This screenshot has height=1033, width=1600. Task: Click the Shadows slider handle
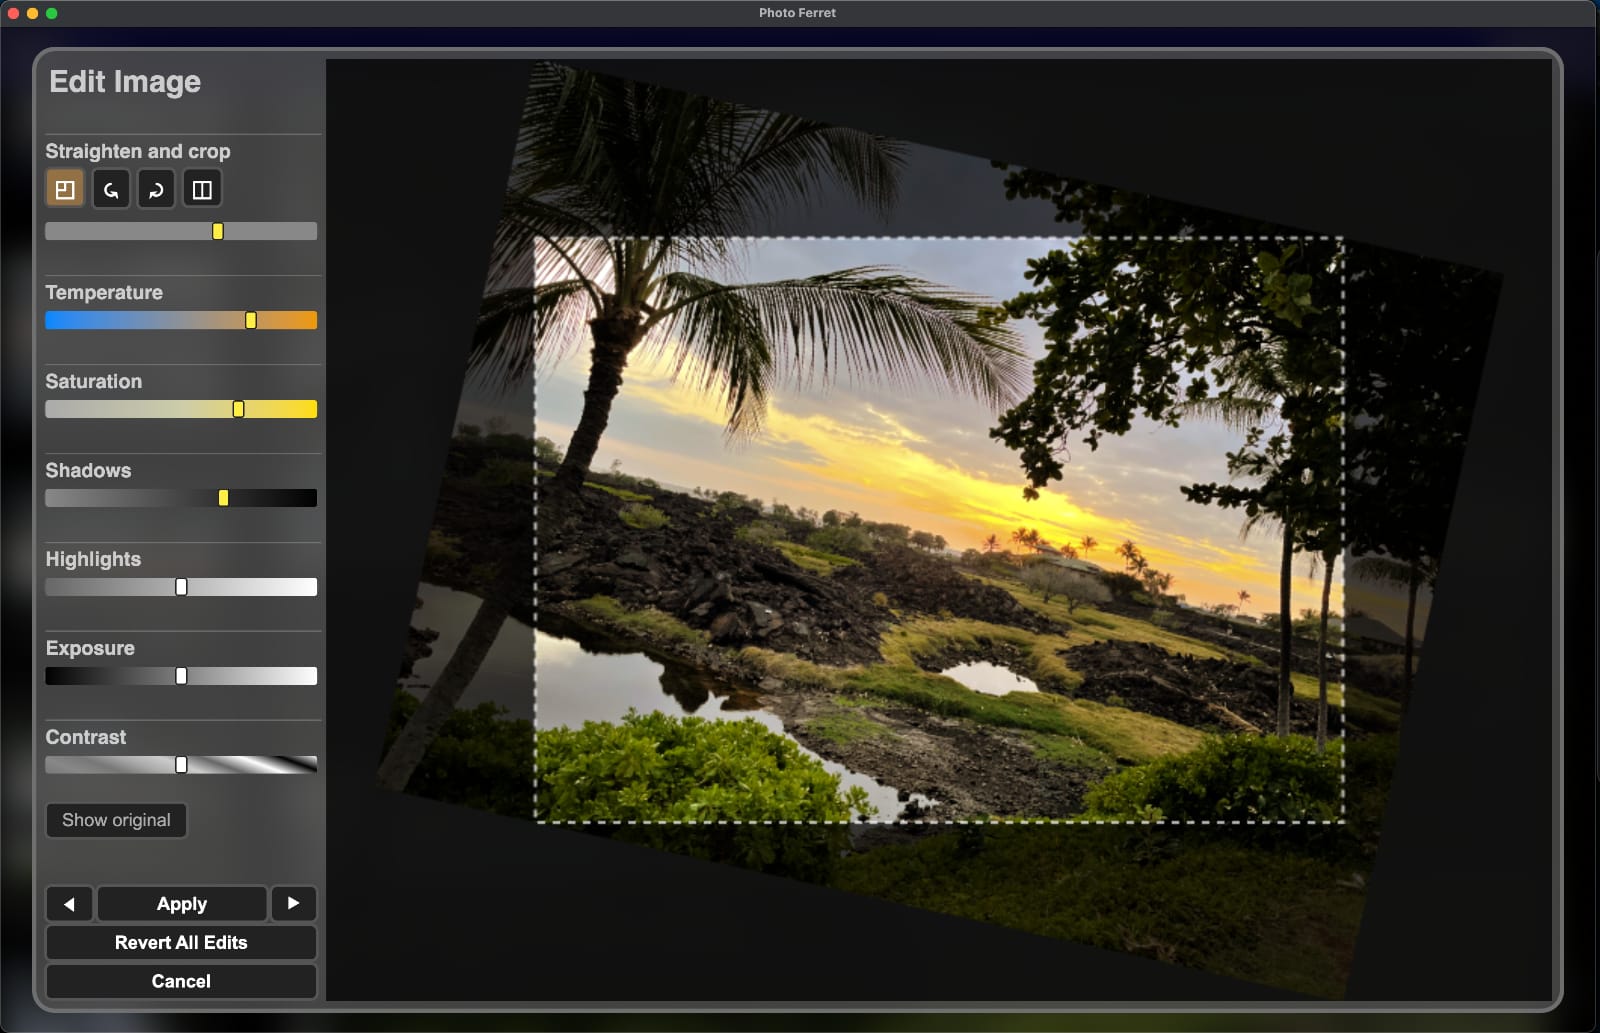coord(223,498)
